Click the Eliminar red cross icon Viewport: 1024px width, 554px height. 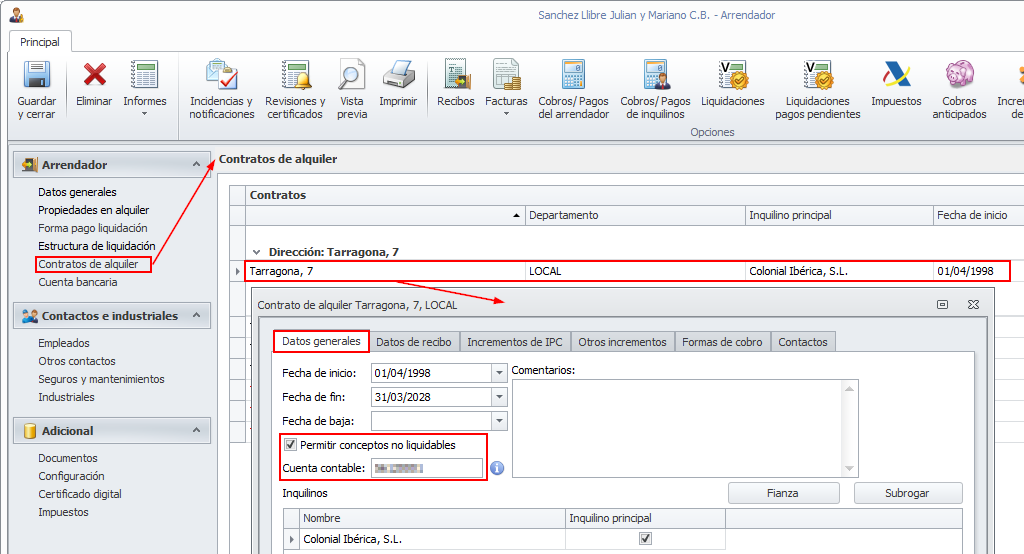[x=94, y=74]
